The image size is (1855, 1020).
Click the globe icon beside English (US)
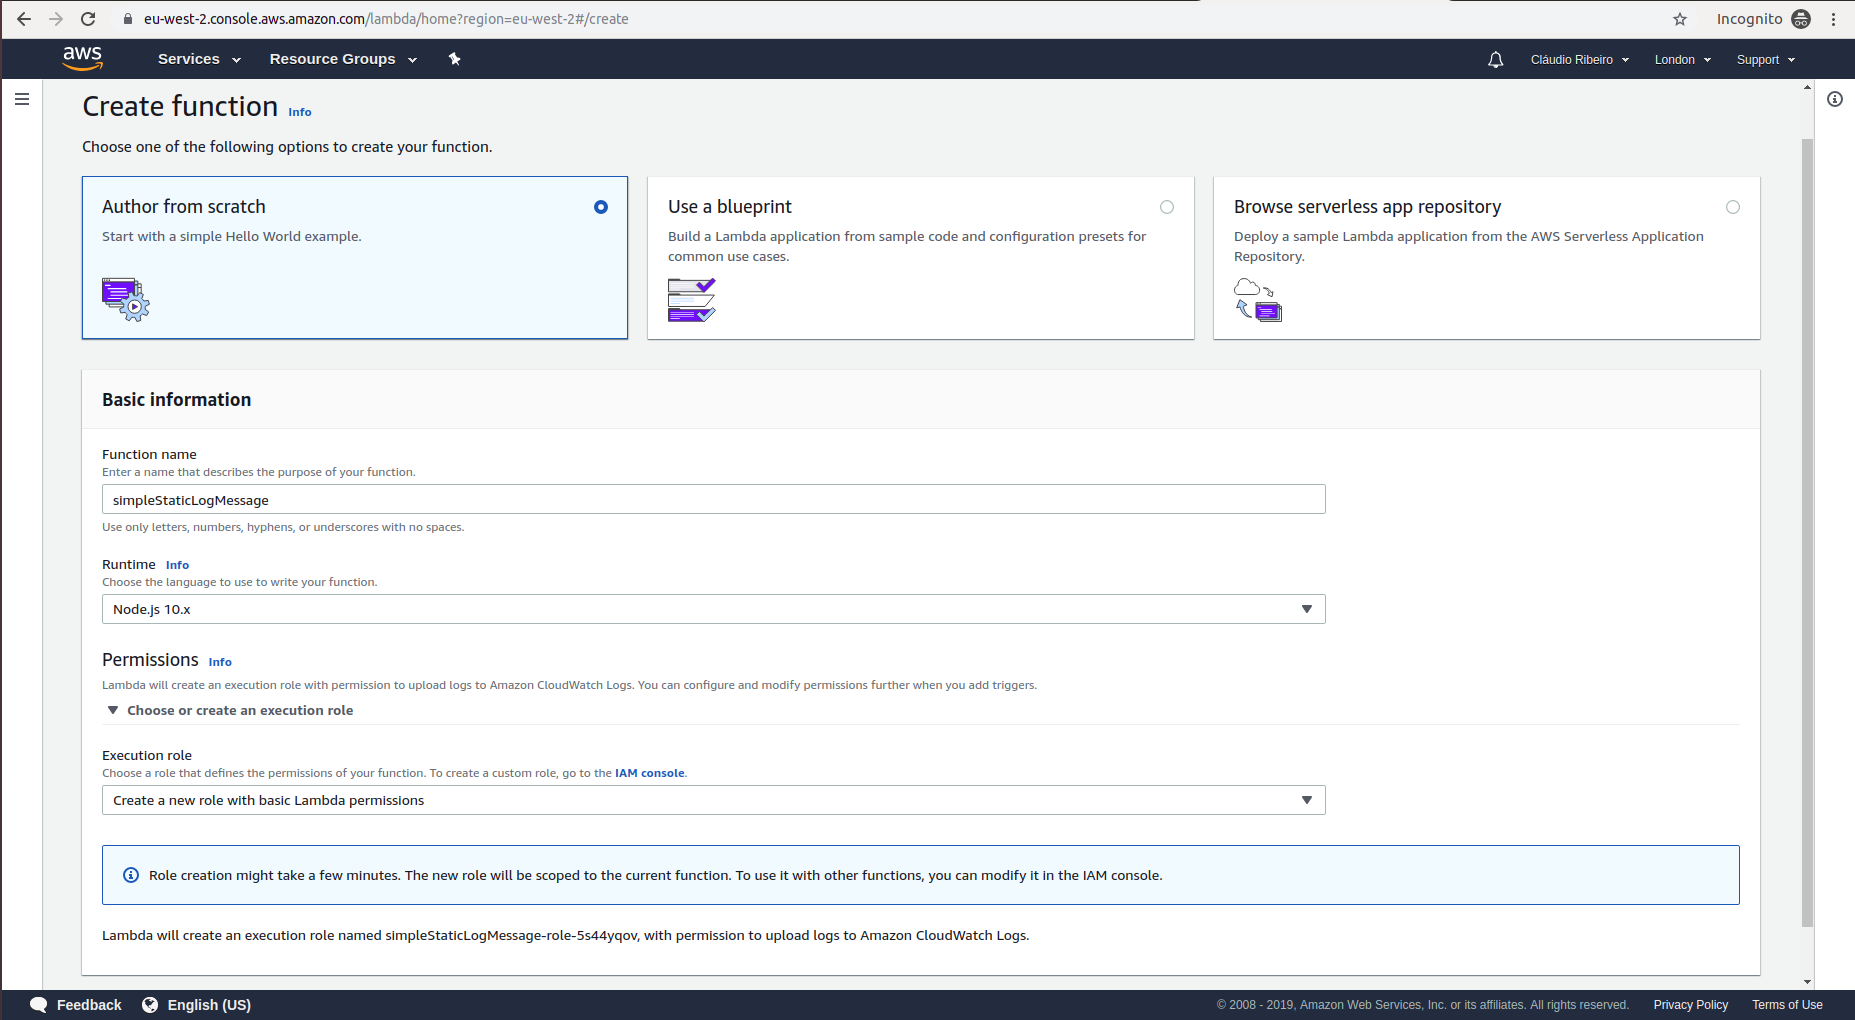150,1004
